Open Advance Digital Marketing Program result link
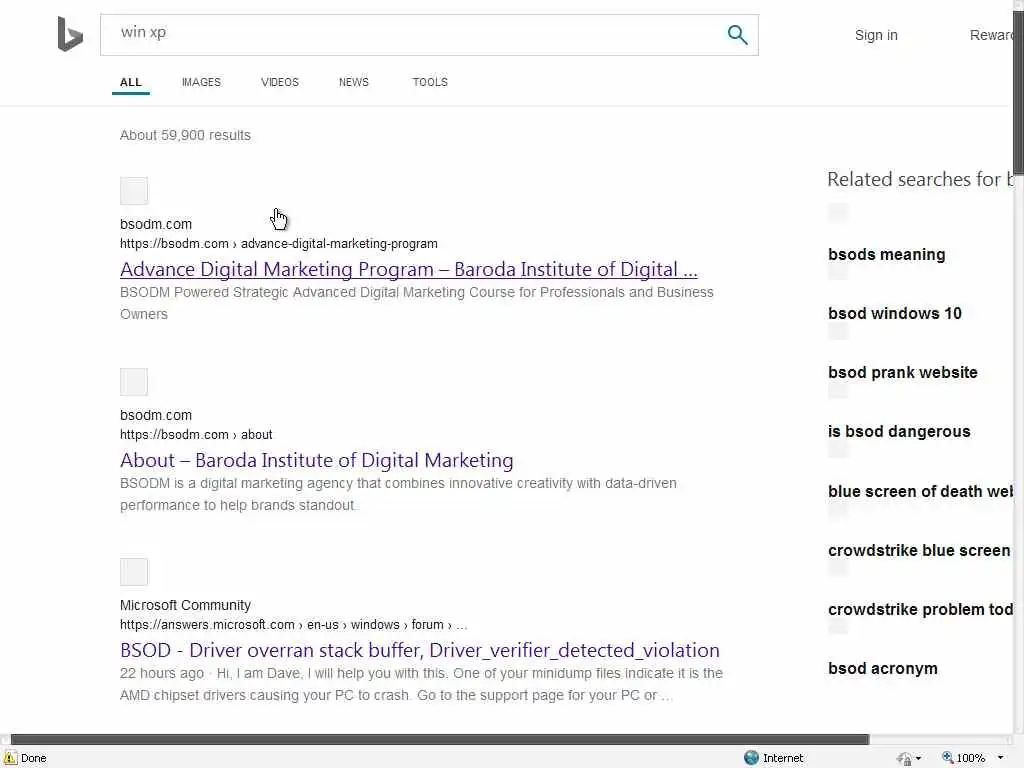The image size is (1024, 768). coord(409,269)
